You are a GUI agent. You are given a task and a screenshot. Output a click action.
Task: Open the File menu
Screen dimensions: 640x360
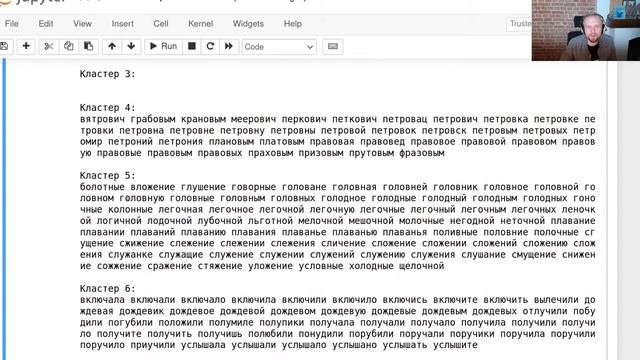[12, 24]
